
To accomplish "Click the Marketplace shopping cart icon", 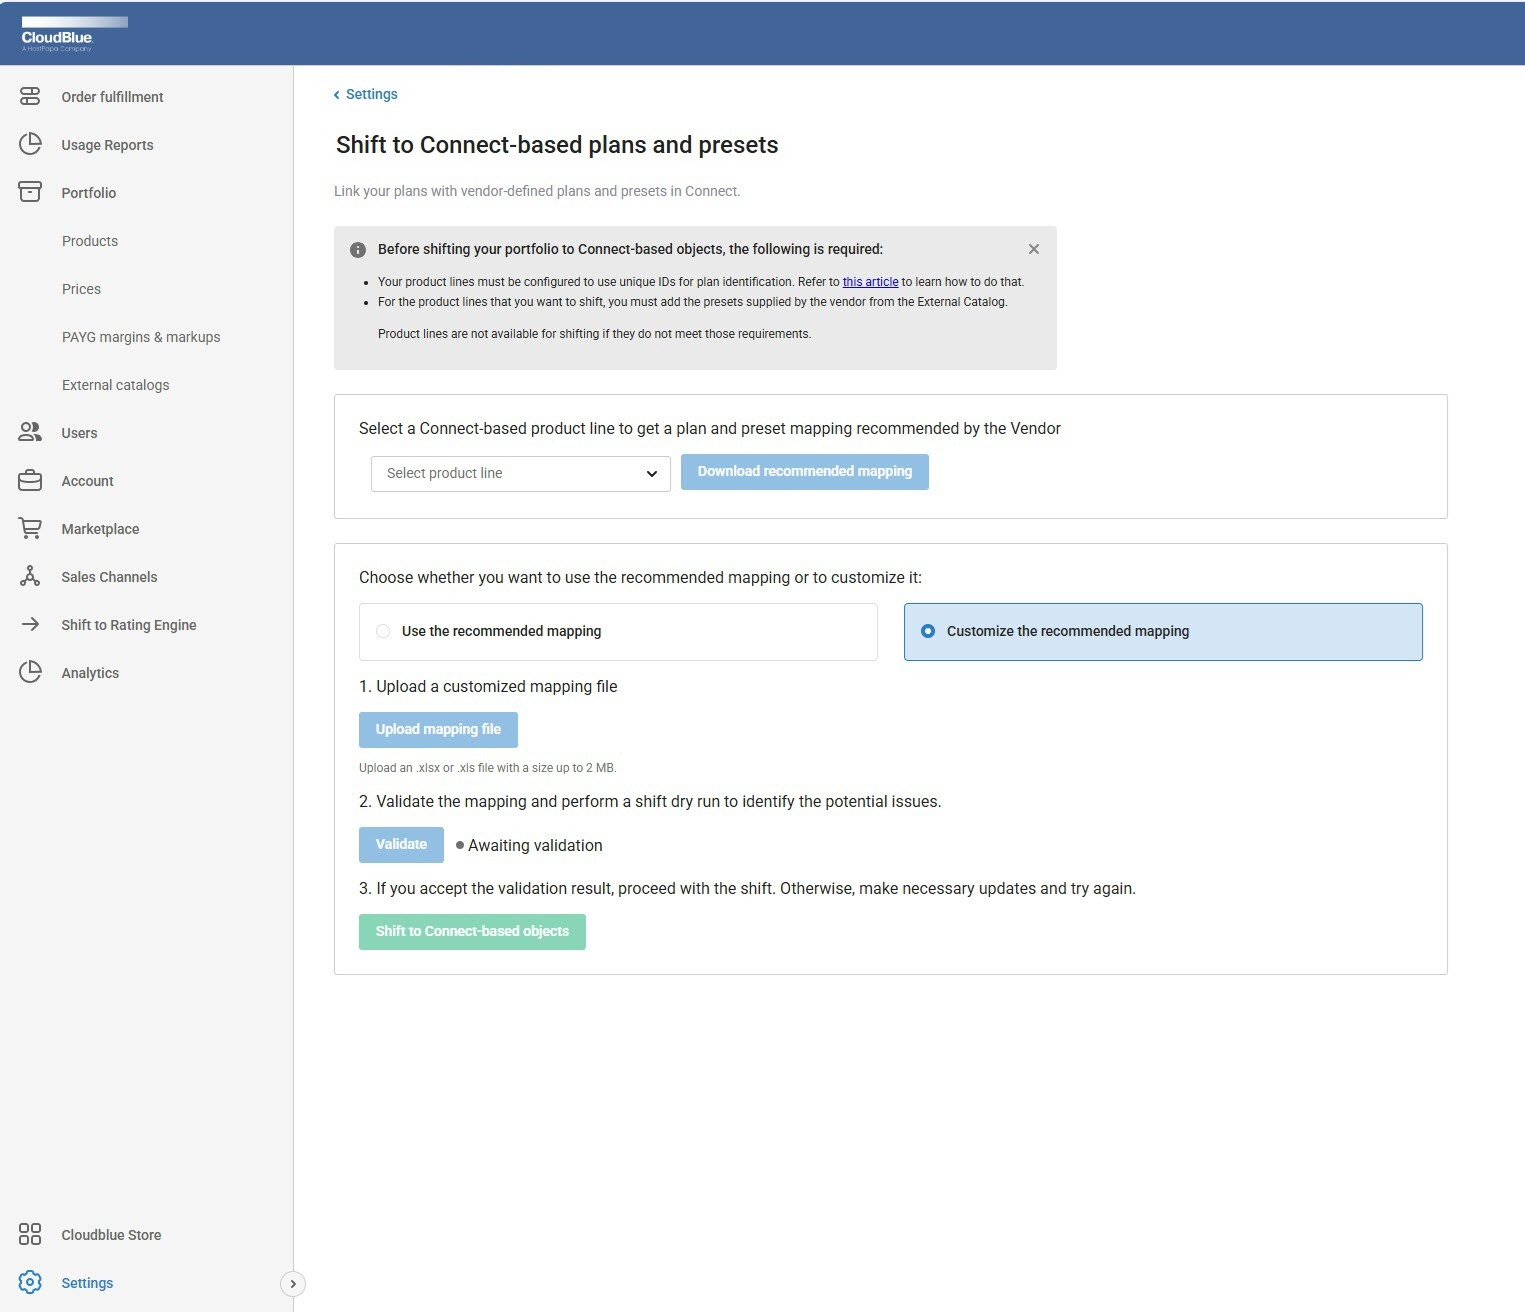I will tap(30, 528).
